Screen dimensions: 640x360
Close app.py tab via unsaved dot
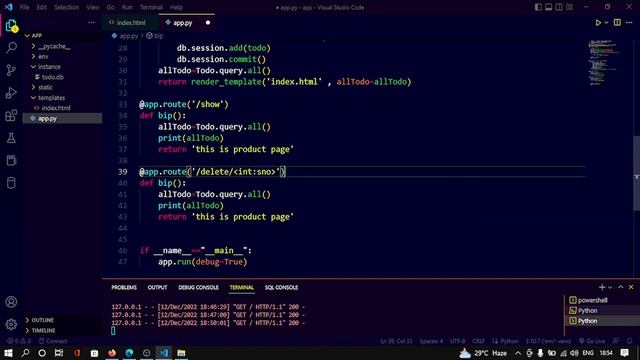pos(208,23)
